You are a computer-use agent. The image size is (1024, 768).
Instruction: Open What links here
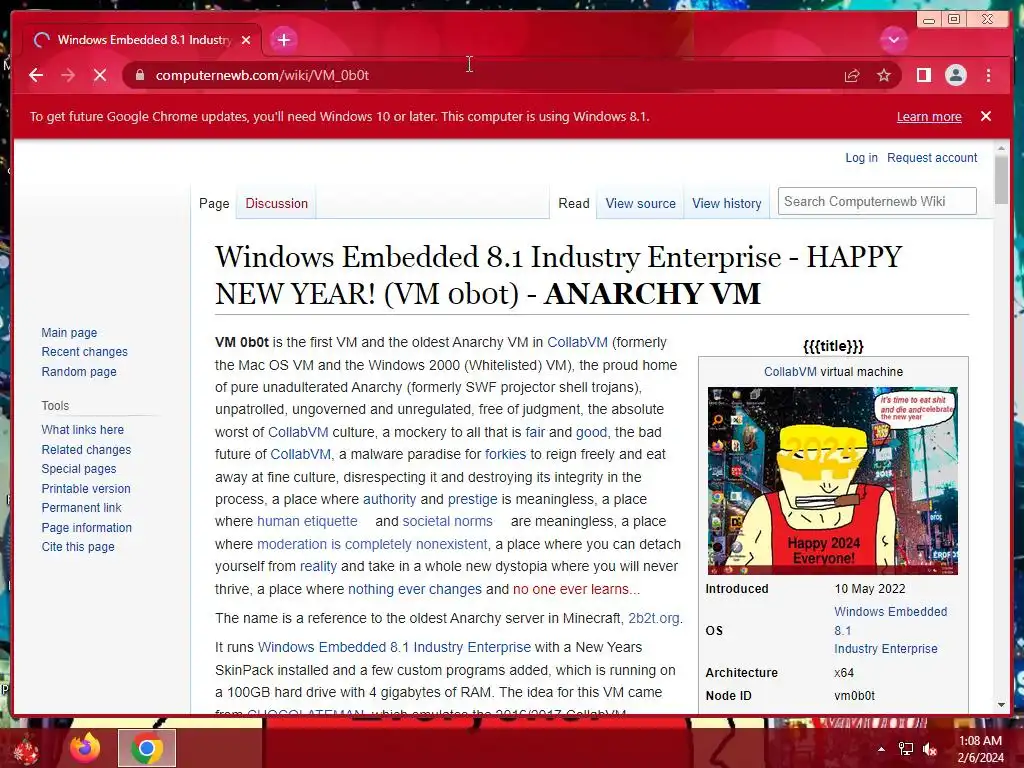82,430
